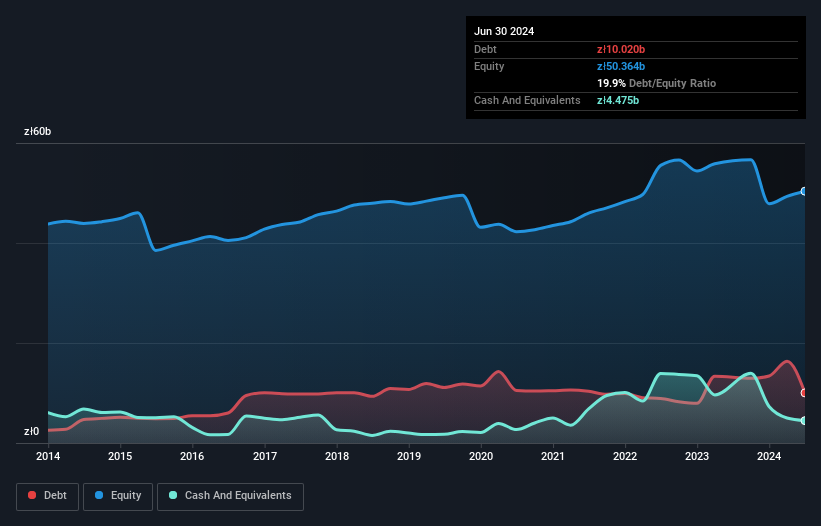Click the 2020 x-axis label
Viewport: 821px width, 526px height.
coord(481,456)
